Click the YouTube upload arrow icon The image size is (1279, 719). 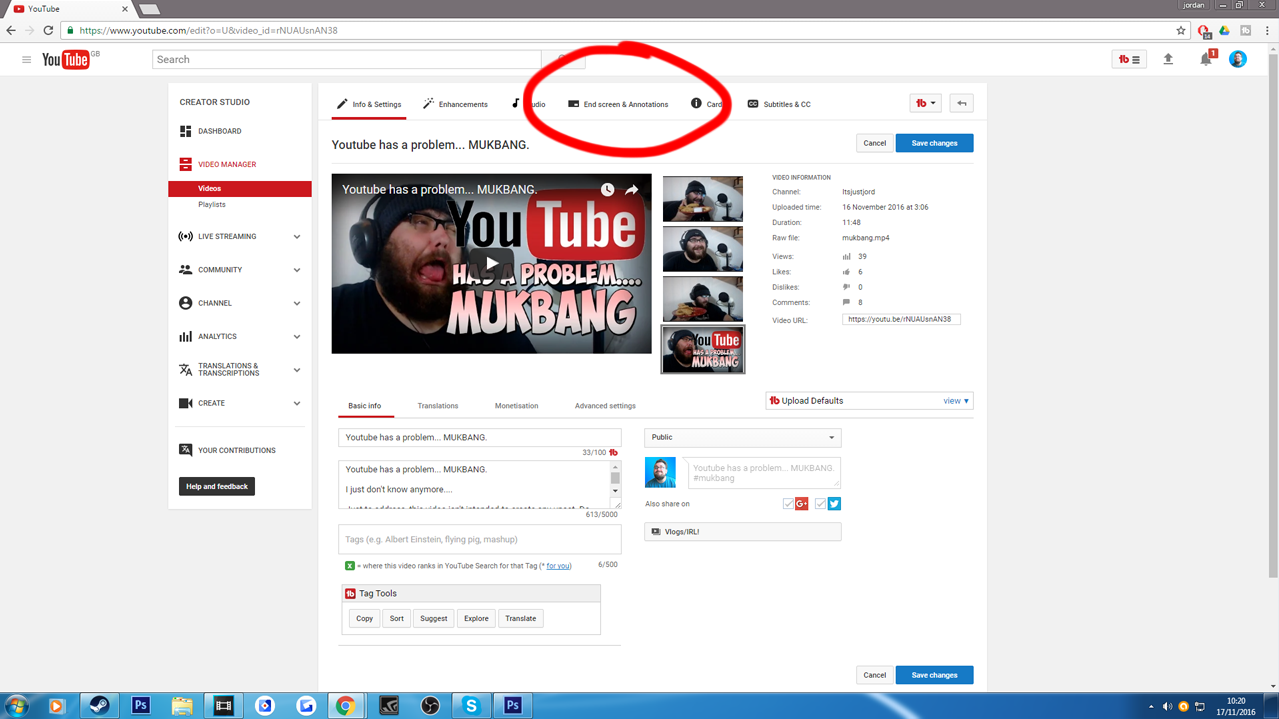pos(1167,60)
